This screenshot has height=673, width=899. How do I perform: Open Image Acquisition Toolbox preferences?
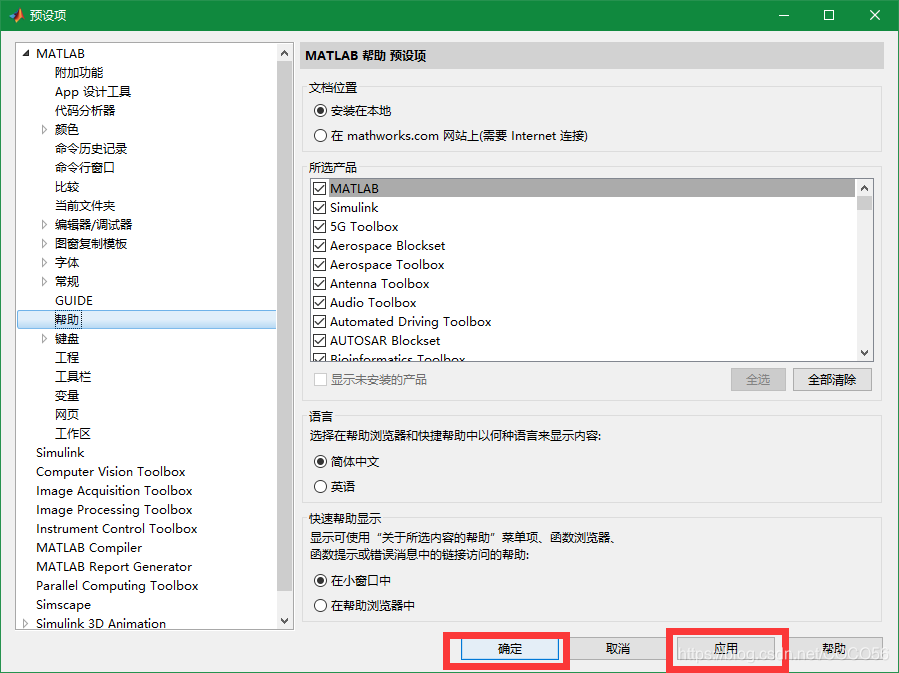click(x=114, y=491)
